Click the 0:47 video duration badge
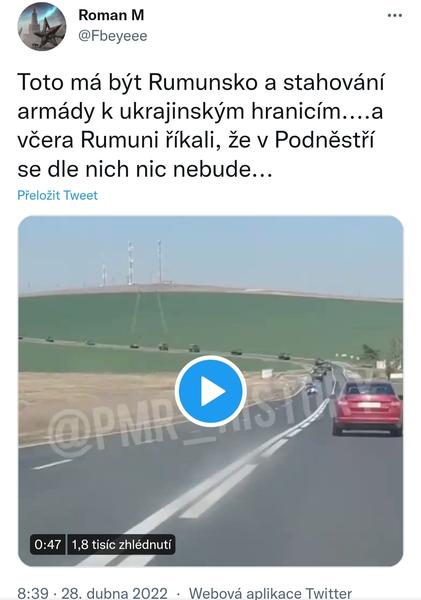Image resolution: width=421 pixels, height=600 pixels. 47,544
